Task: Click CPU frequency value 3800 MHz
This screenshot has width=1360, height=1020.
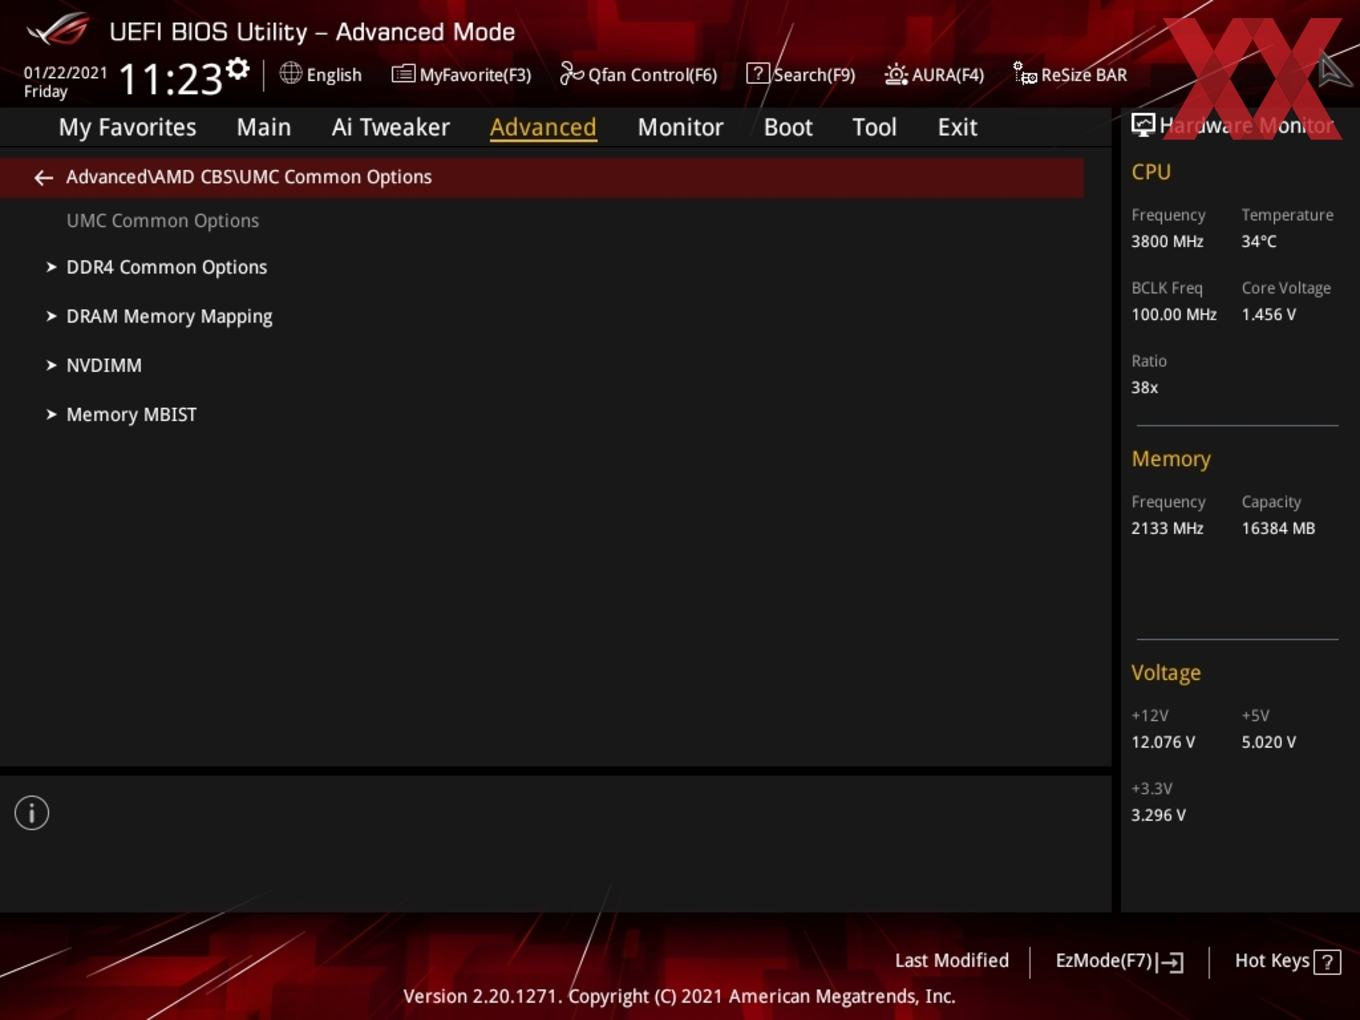Action: [1167, 241]
